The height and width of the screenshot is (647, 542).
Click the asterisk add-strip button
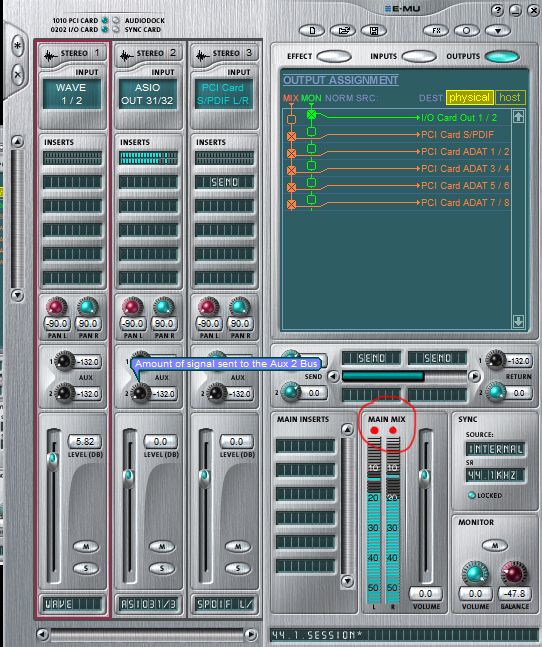(17, 45)
